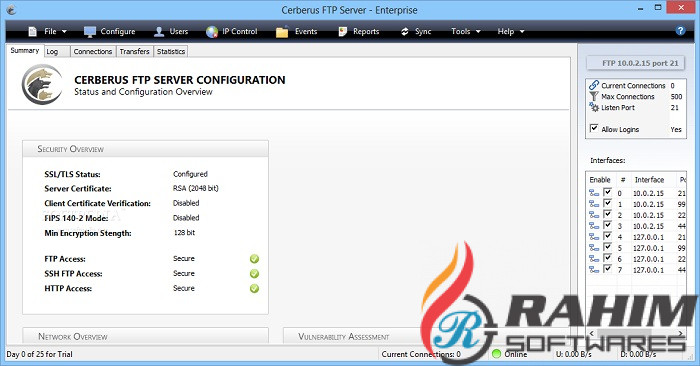The width and height of the screenshot is (700, 366).
Task: Click the network icon of interface 5
Action: [x=594, y=248]
